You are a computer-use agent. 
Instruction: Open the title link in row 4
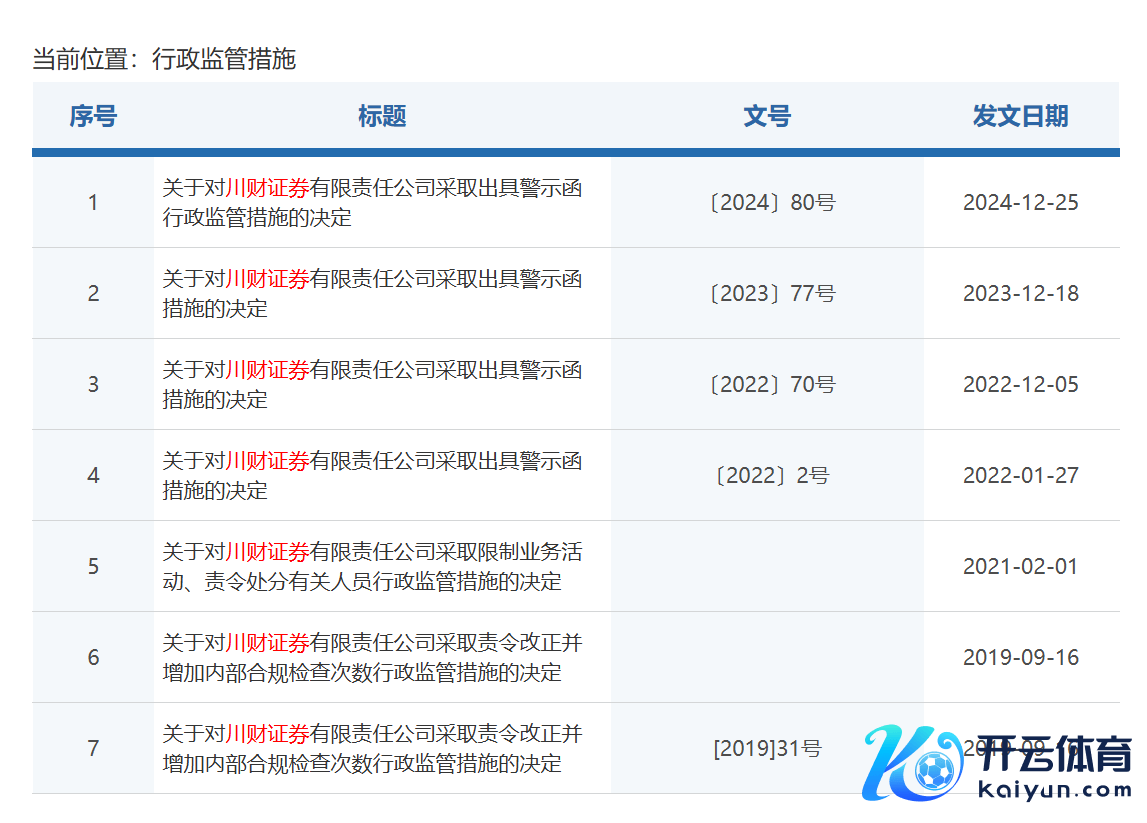pos(372,476)
